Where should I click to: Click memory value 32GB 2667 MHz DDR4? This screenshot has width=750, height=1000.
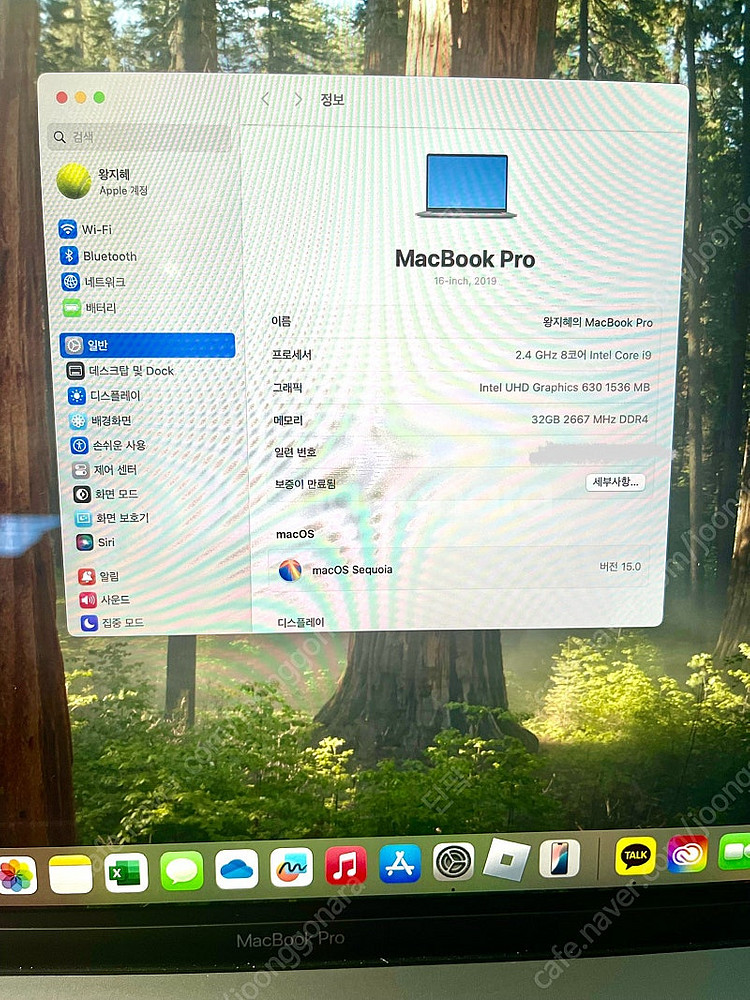coord(589,419)
